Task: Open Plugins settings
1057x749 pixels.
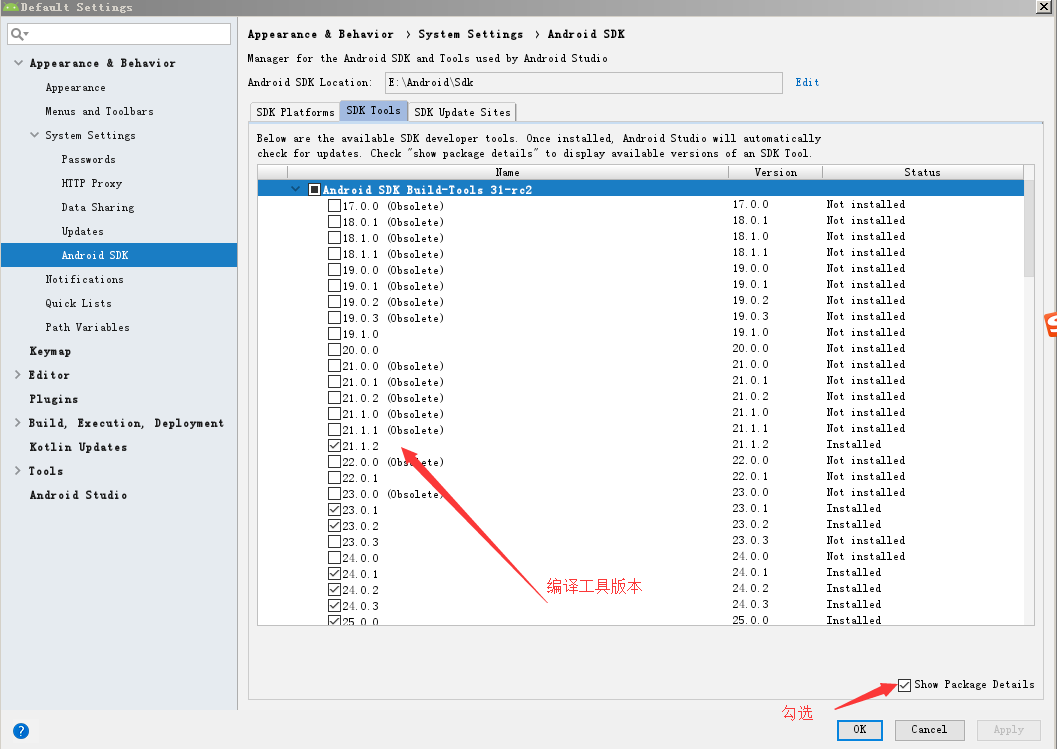Action: [x=53, y=399]
